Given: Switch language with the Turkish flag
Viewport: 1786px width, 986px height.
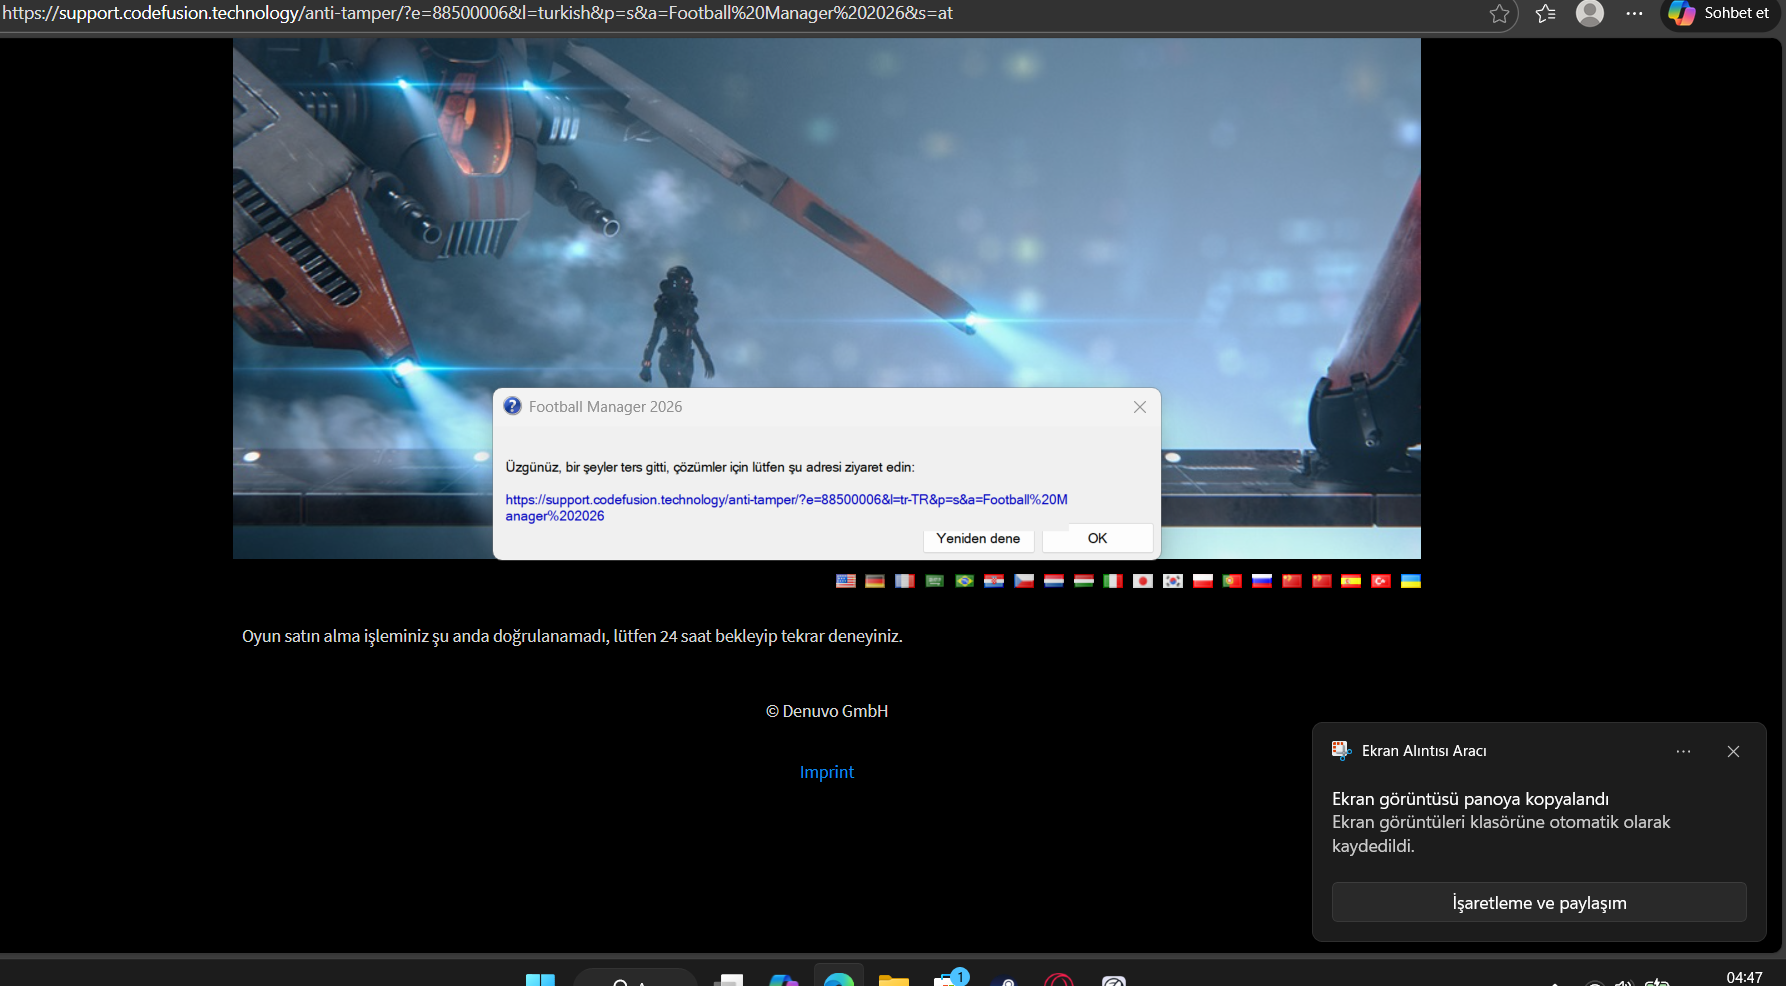Looking at the screenshot, I should tap(1381, 581).
